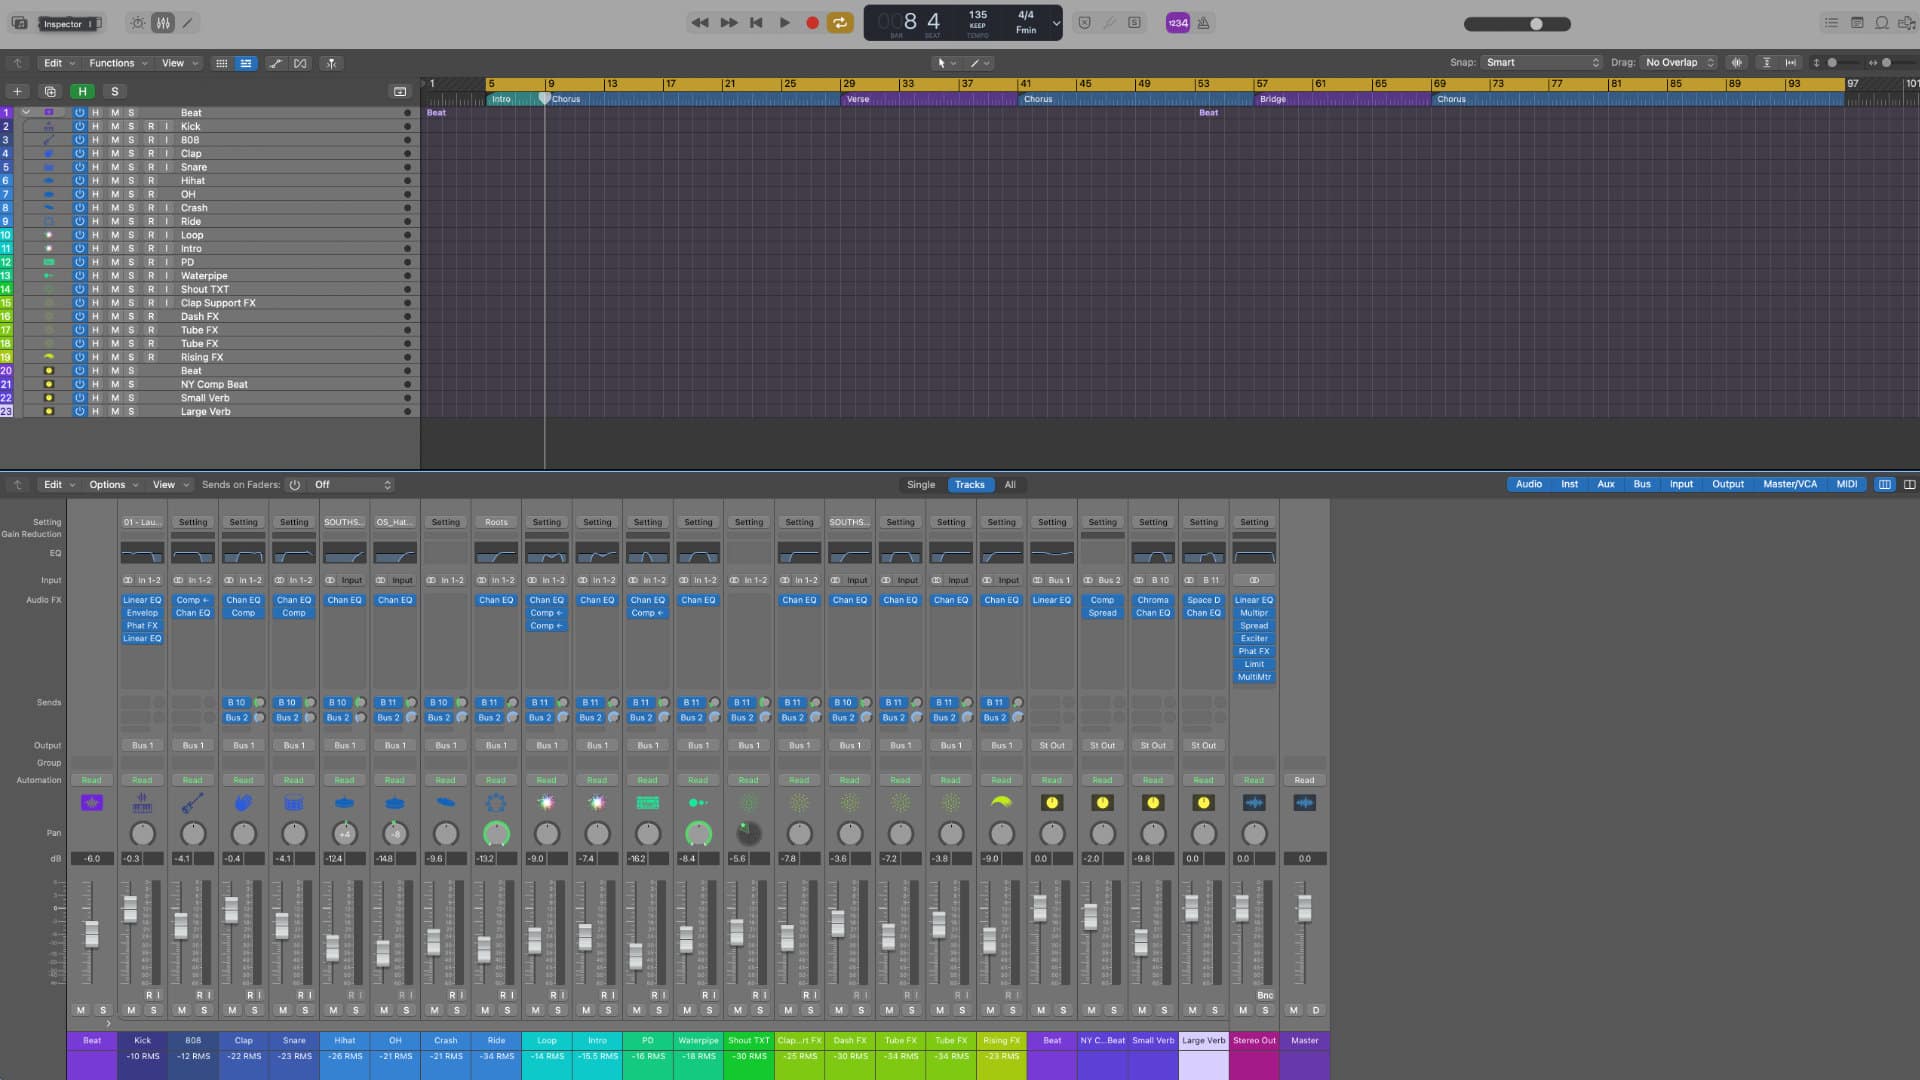Open the List Editors panel icon
This screenshot has width=1920, height=1080.
point(1832,23)
